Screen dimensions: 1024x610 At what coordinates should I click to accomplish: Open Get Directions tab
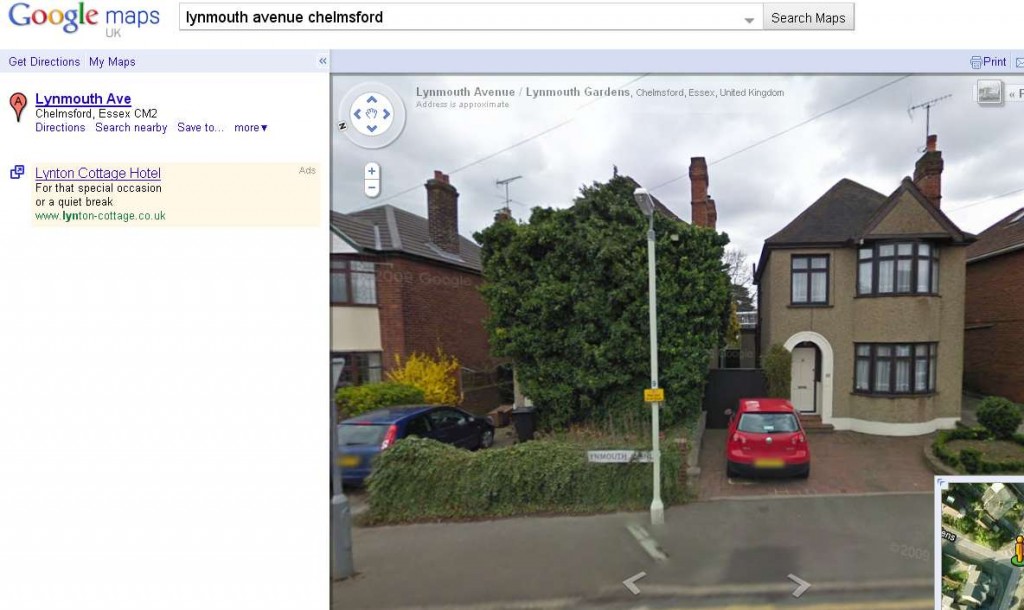tap(44, 62)
